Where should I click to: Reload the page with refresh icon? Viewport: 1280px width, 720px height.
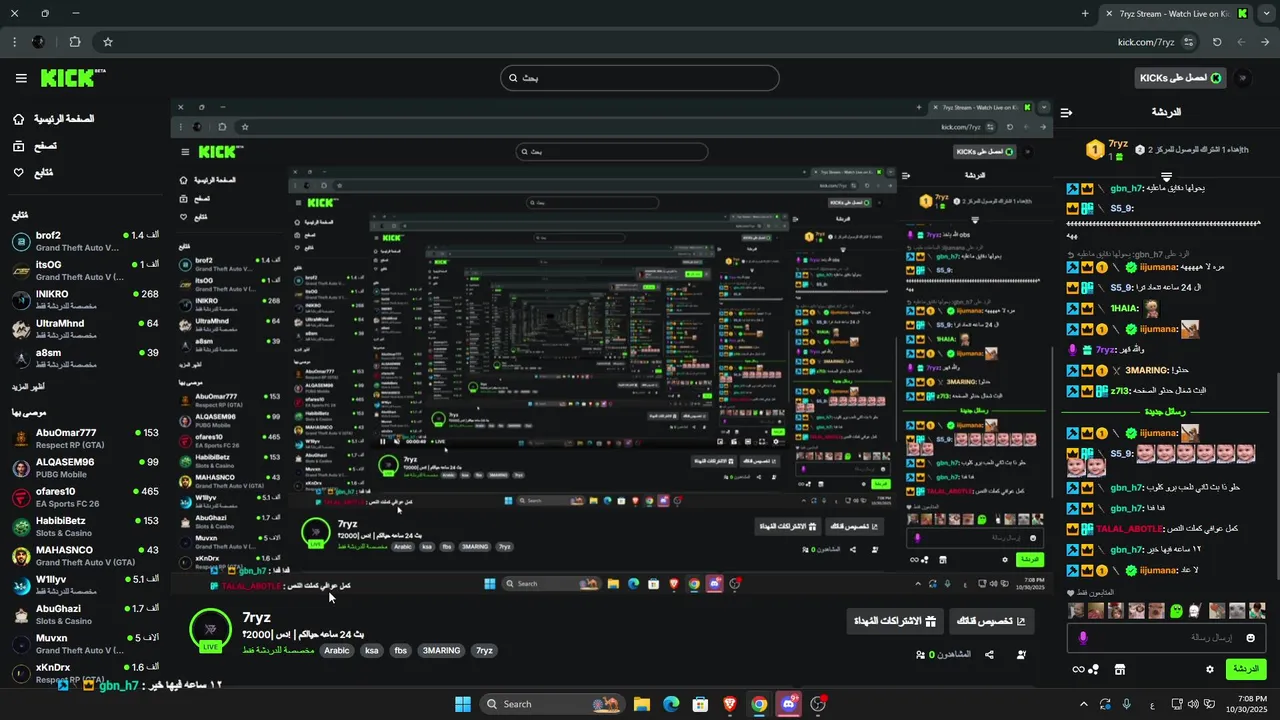click(1217, 42)
